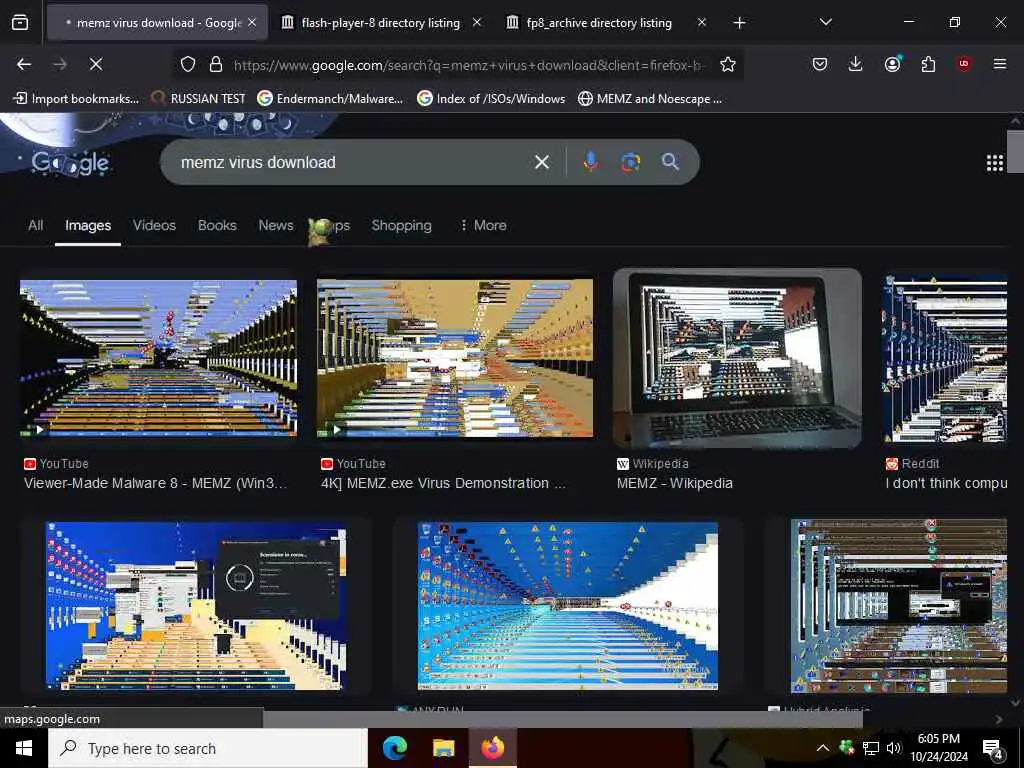This screenshot has height=768, width=1024.
Task: Open Import bookmarks bookmark
Action: click(x=76, y=99)
